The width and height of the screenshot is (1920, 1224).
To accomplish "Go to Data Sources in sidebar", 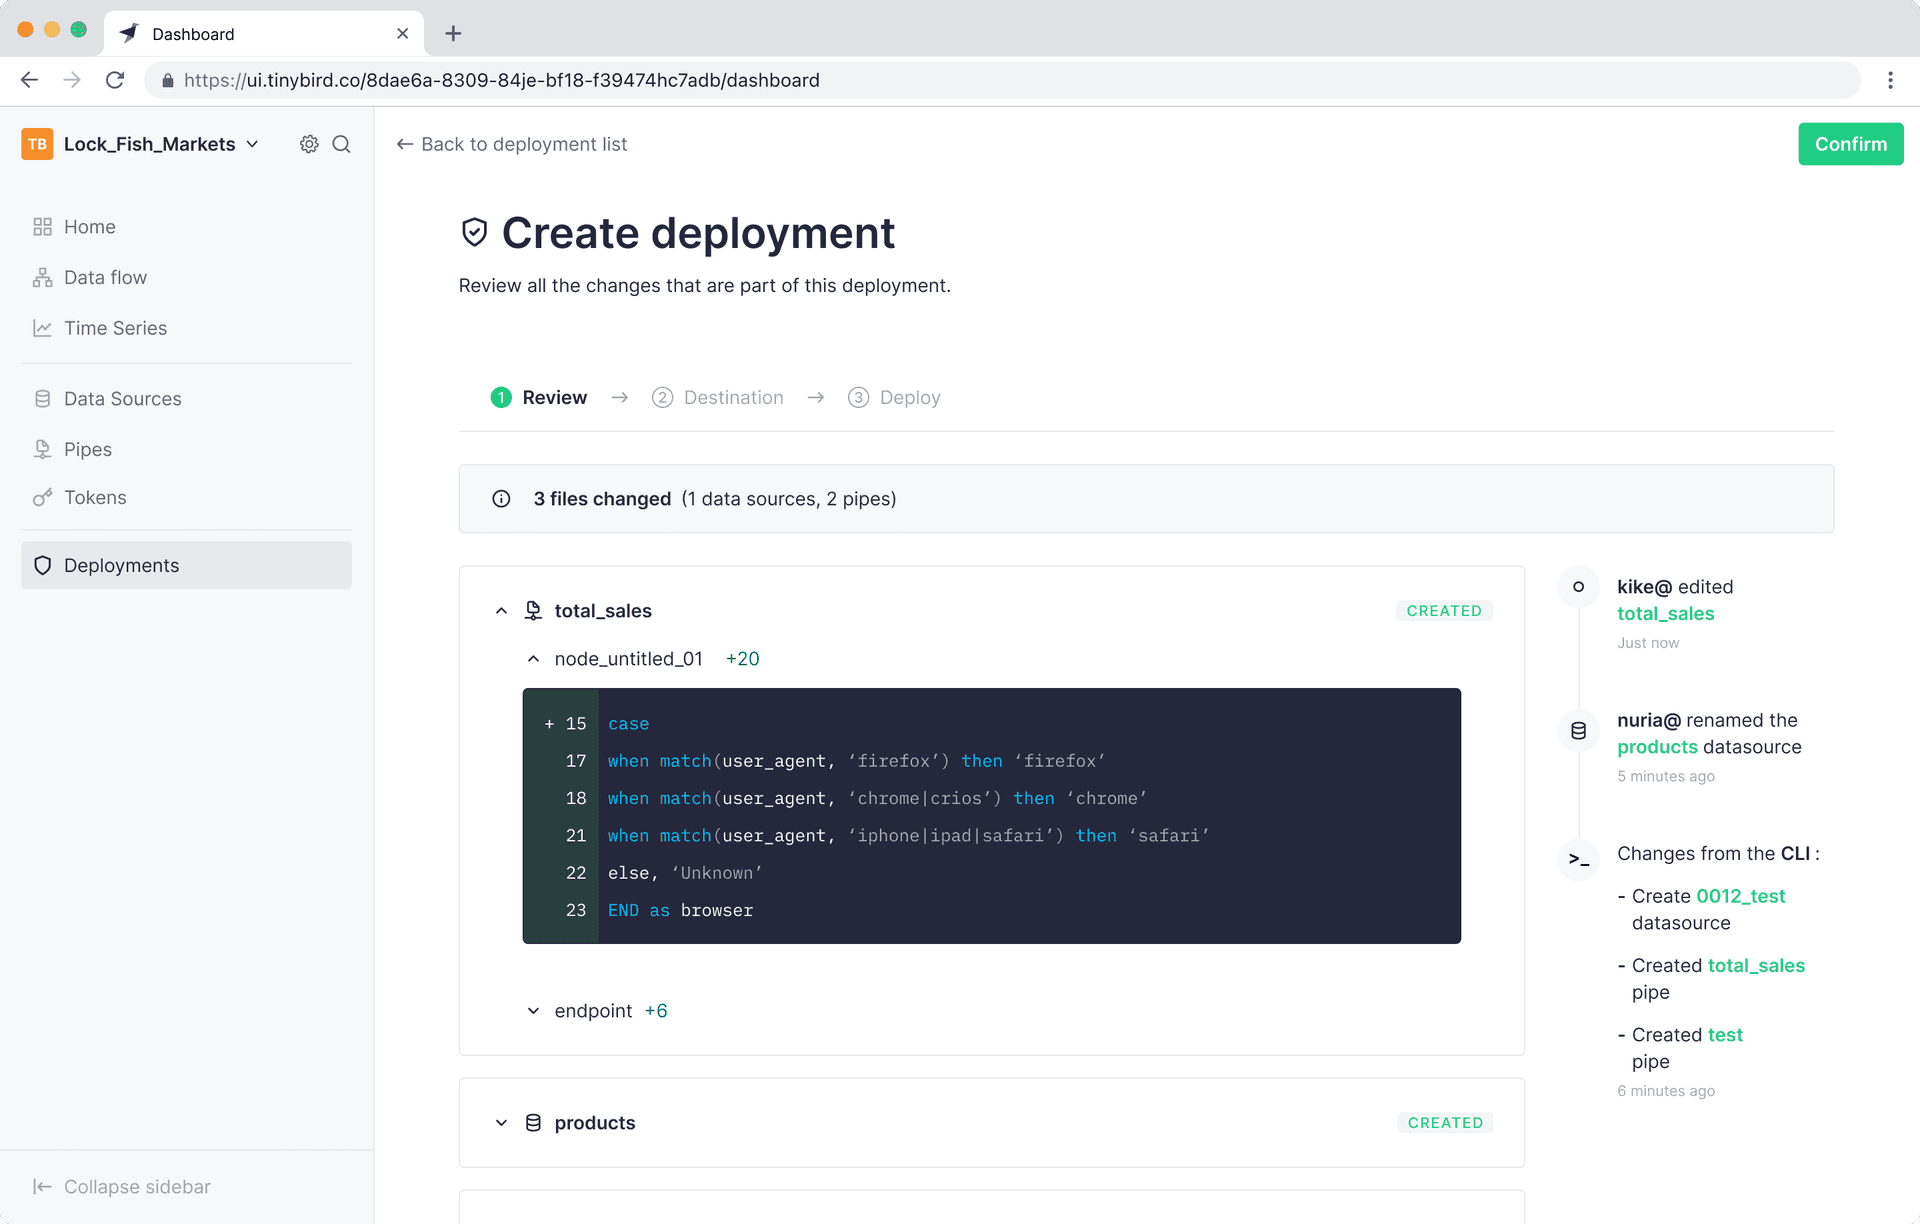I will (122, 399).
